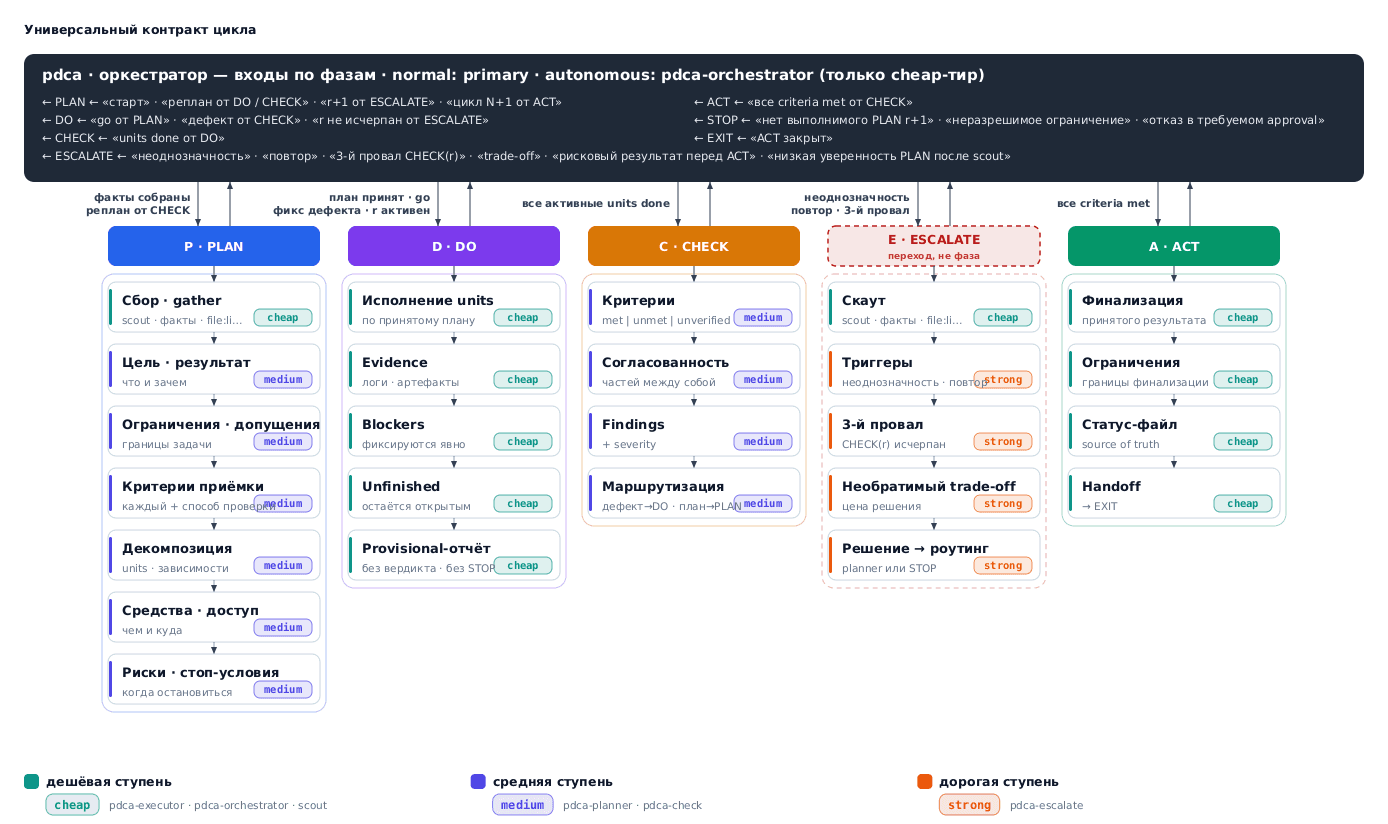Click the legend text 'pdca-planner · pdca-check'
The height and width of the screenshot is (824, 1388).
[632, 805]
